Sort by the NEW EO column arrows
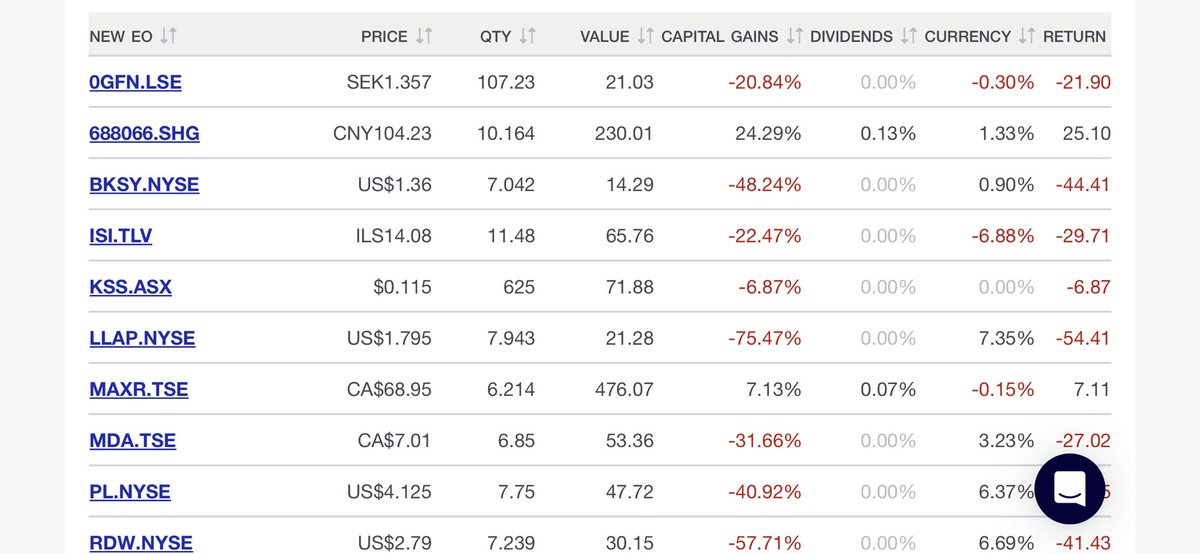This screenshot has width=1200, height=554. tap(168, 36)
